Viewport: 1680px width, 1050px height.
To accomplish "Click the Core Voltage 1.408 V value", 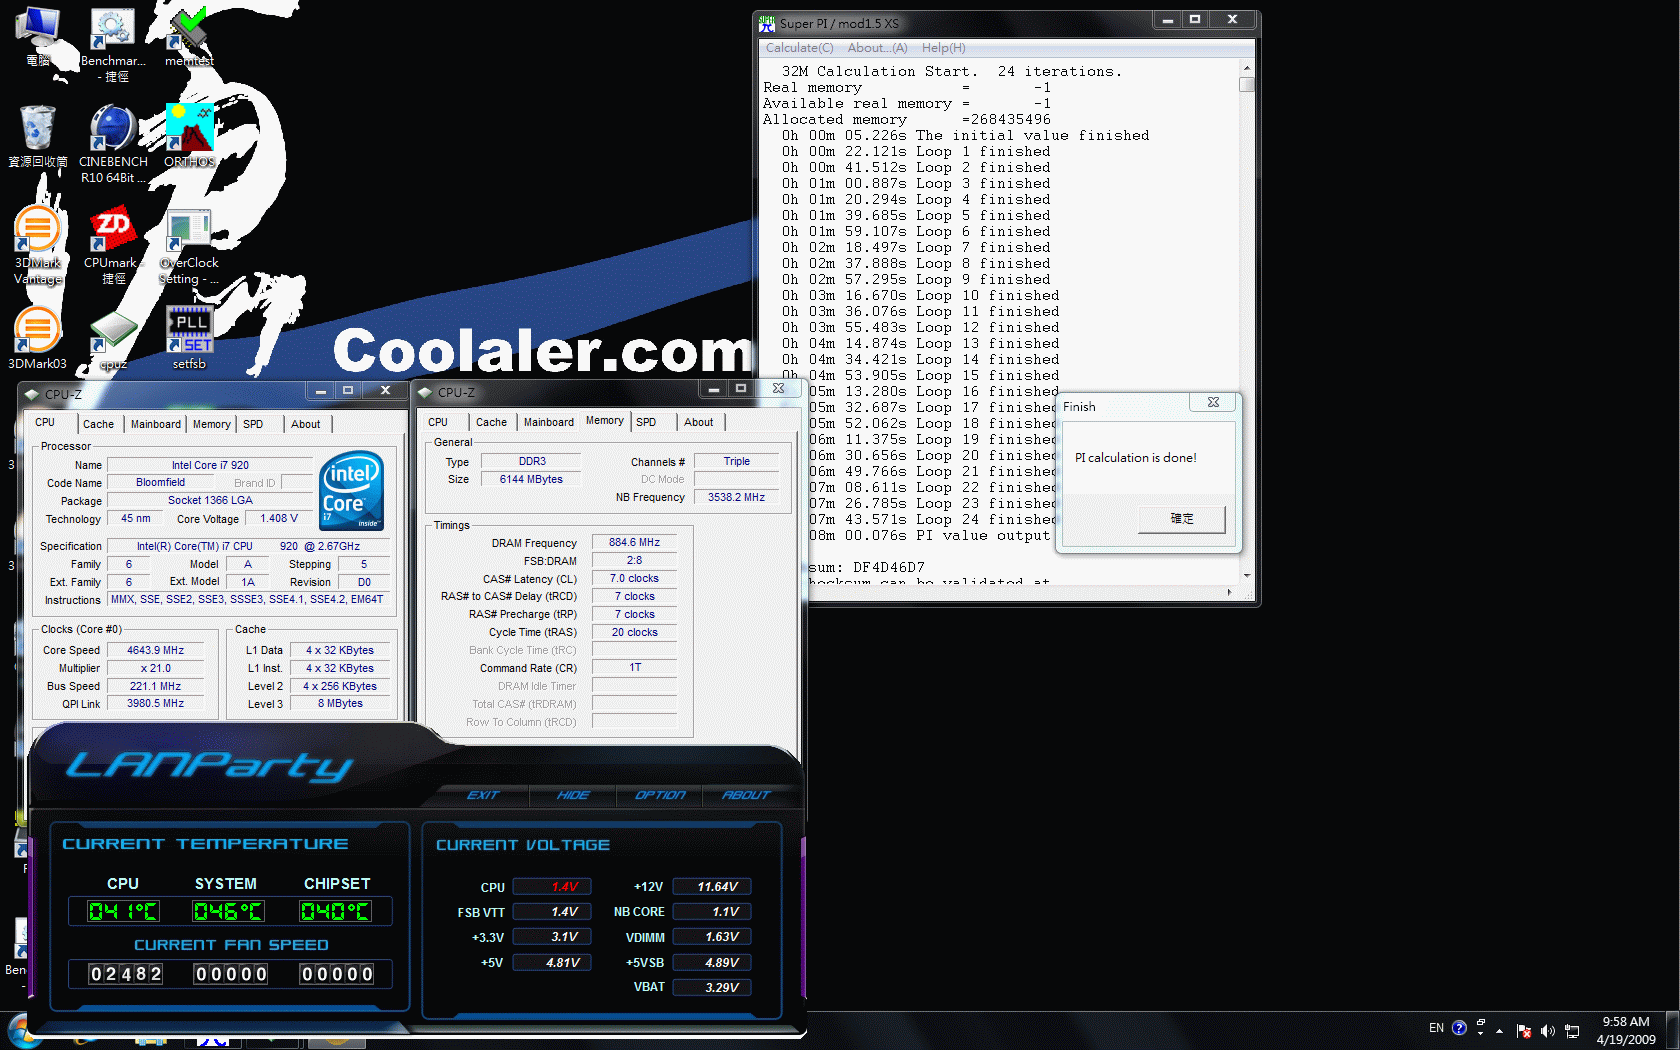I will point(279,518).
